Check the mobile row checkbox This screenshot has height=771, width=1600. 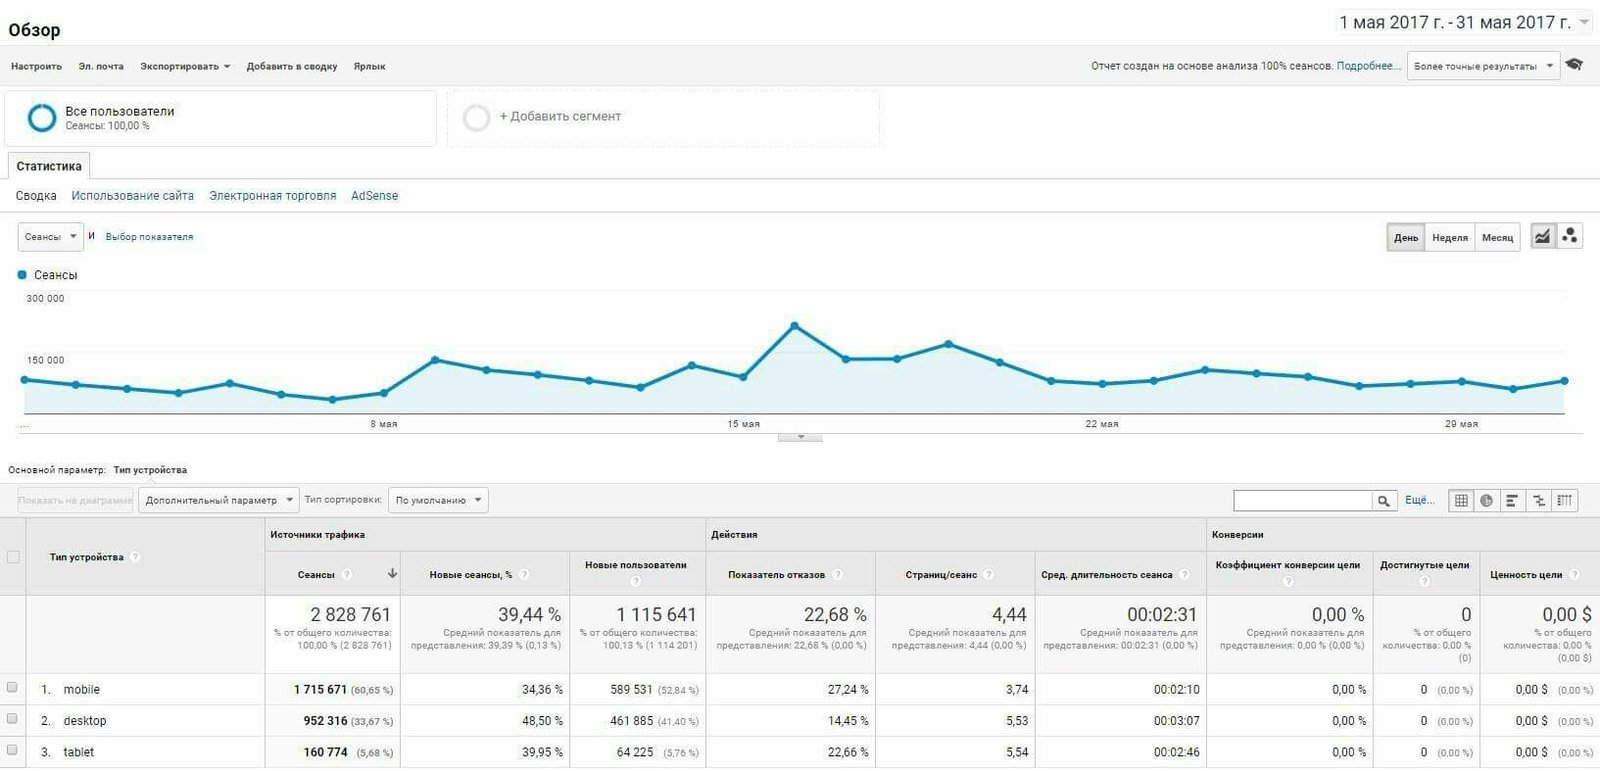click(x=12, y=688)
